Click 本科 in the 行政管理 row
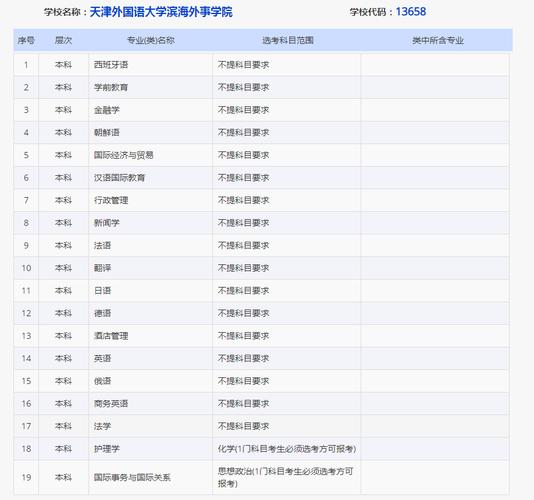Screen dimensions: 534x500 point(63,200)
